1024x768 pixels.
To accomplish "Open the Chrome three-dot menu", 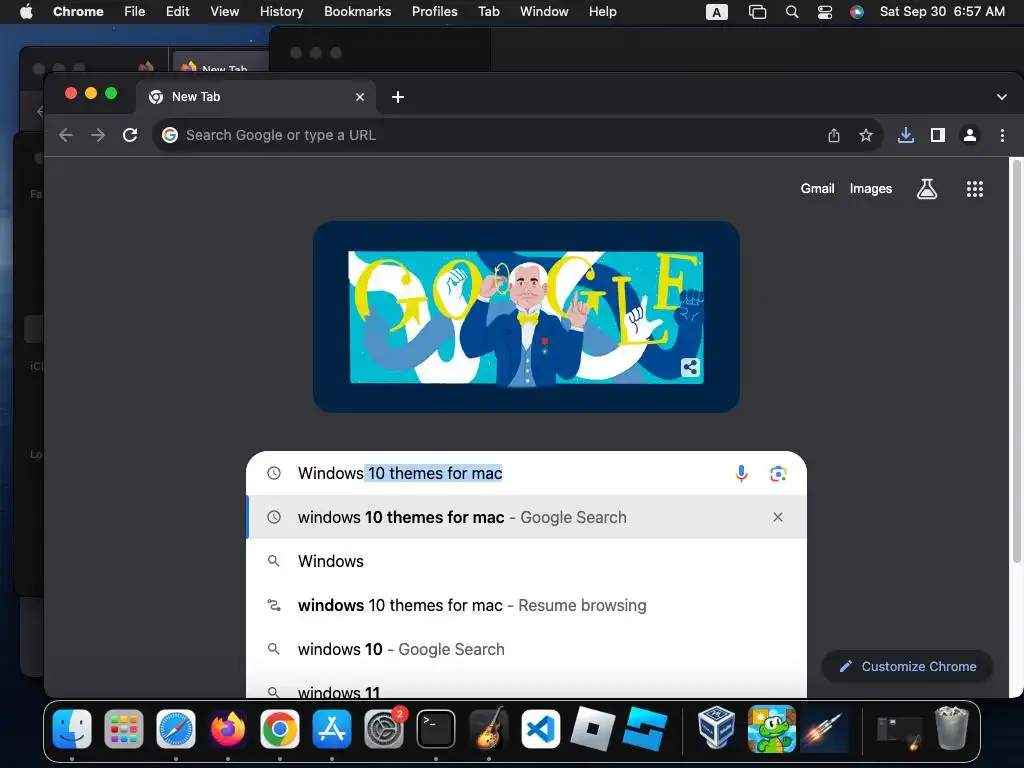I will 1002,135.
